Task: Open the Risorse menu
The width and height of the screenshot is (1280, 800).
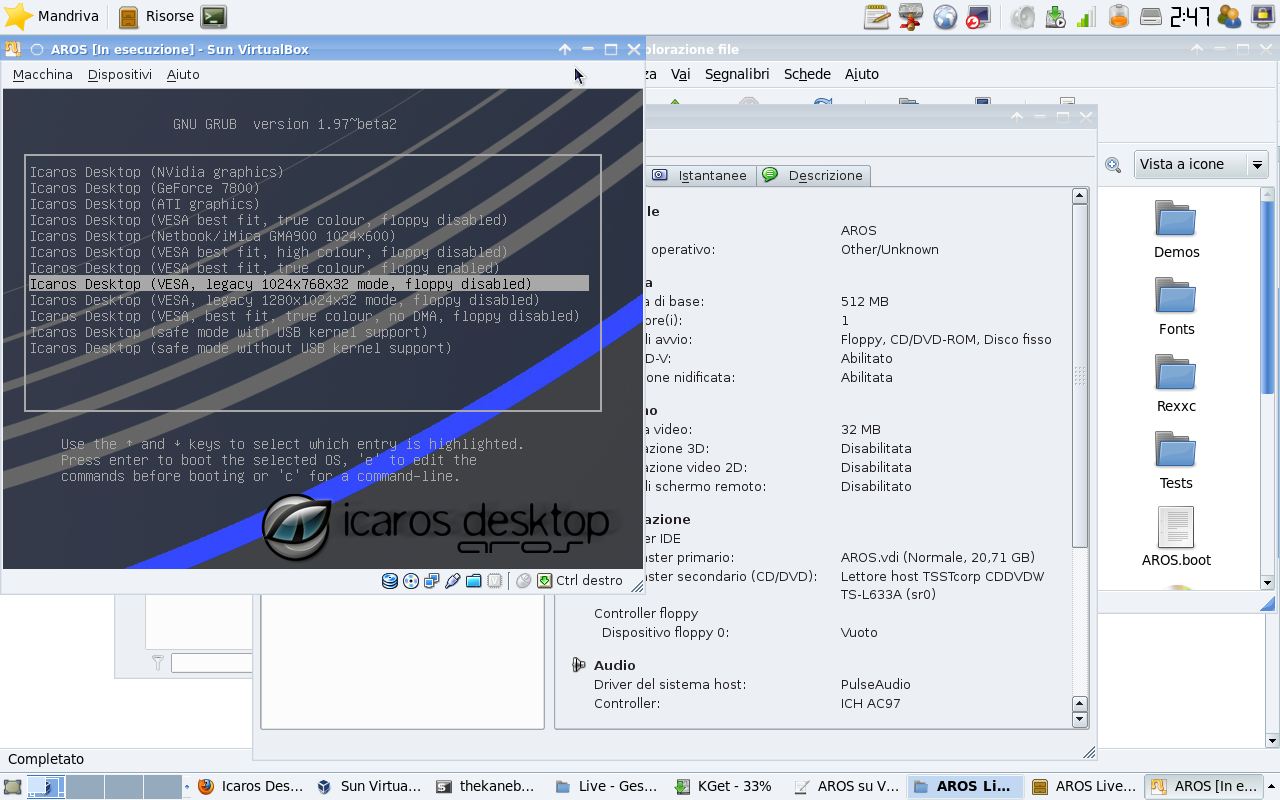Action: [157, 16]
